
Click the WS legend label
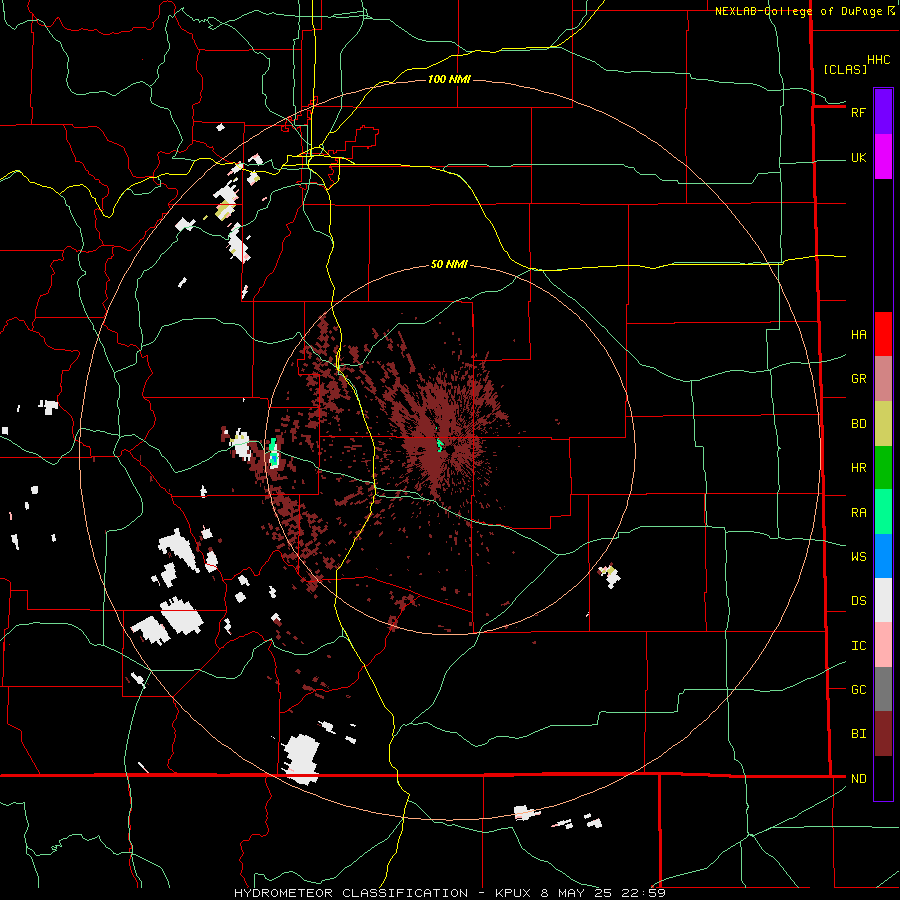(x=858, y=556)
